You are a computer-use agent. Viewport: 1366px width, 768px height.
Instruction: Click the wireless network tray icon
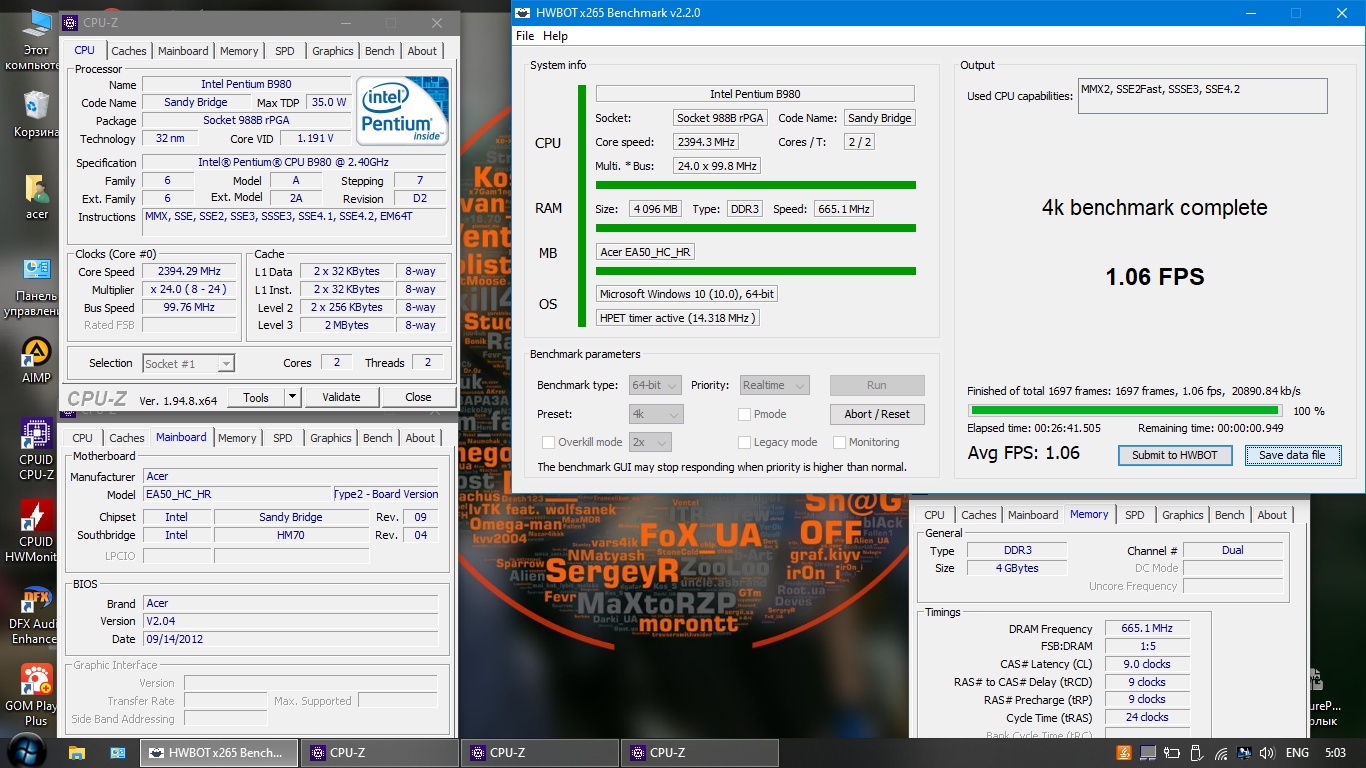pyautogui.click(x=1221, y=753)
